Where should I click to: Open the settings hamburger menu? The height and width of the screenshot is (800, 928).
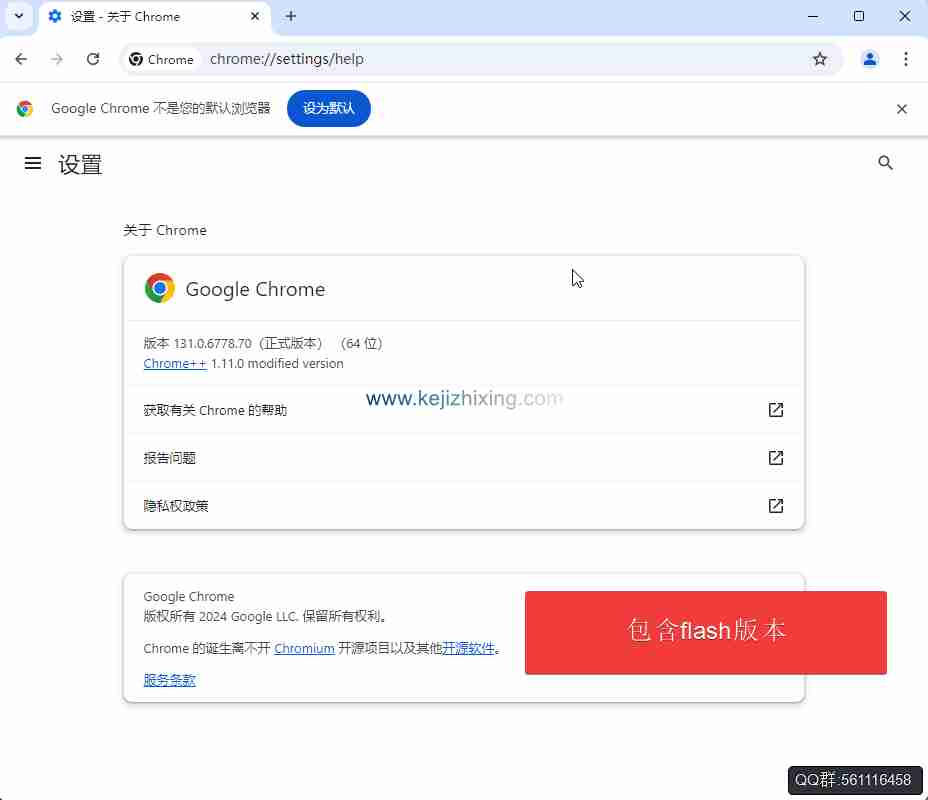tap(33, 163)
